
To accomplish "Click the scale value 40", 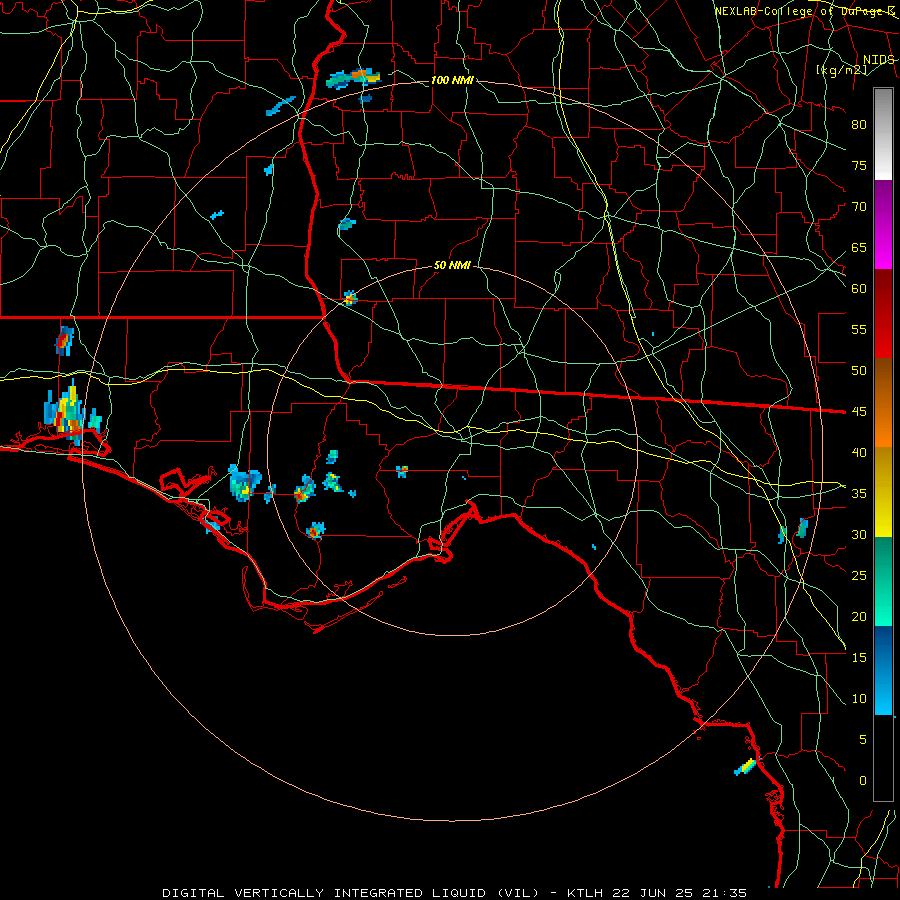I will click(859, 453).
